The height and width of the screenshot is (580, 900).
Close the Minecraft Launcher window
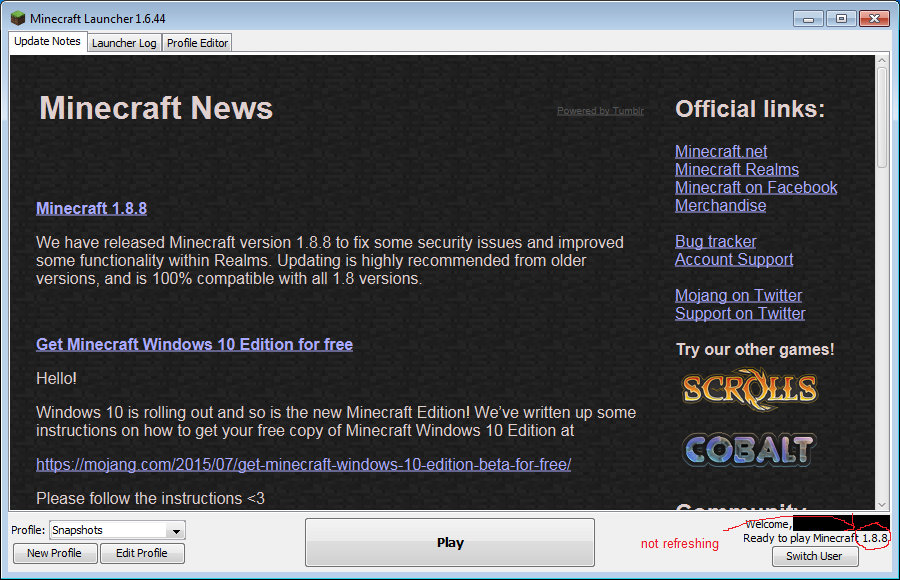tap(874, 19)
